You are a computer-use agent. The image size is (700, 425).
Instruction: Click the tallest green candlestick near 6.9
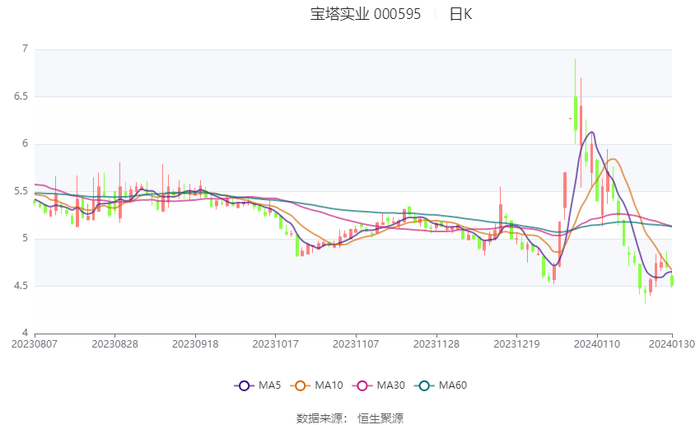575,113
